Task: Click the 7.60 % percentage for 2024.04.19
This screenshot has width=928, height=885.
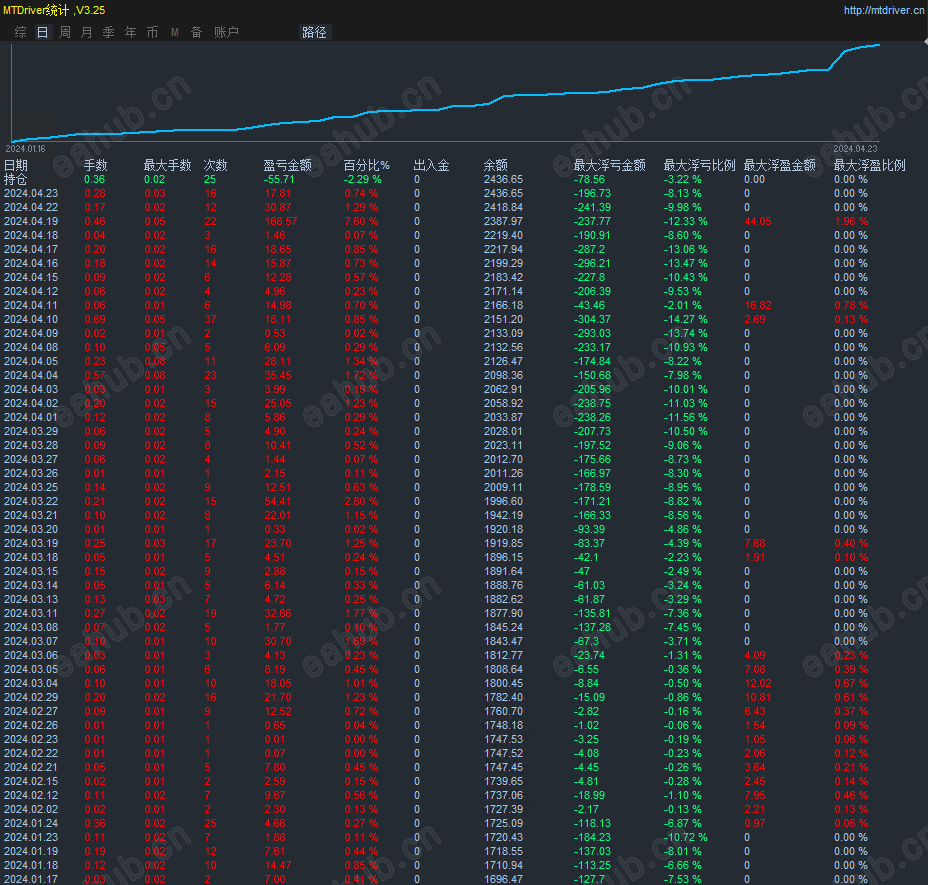Action: click(361, 221)
